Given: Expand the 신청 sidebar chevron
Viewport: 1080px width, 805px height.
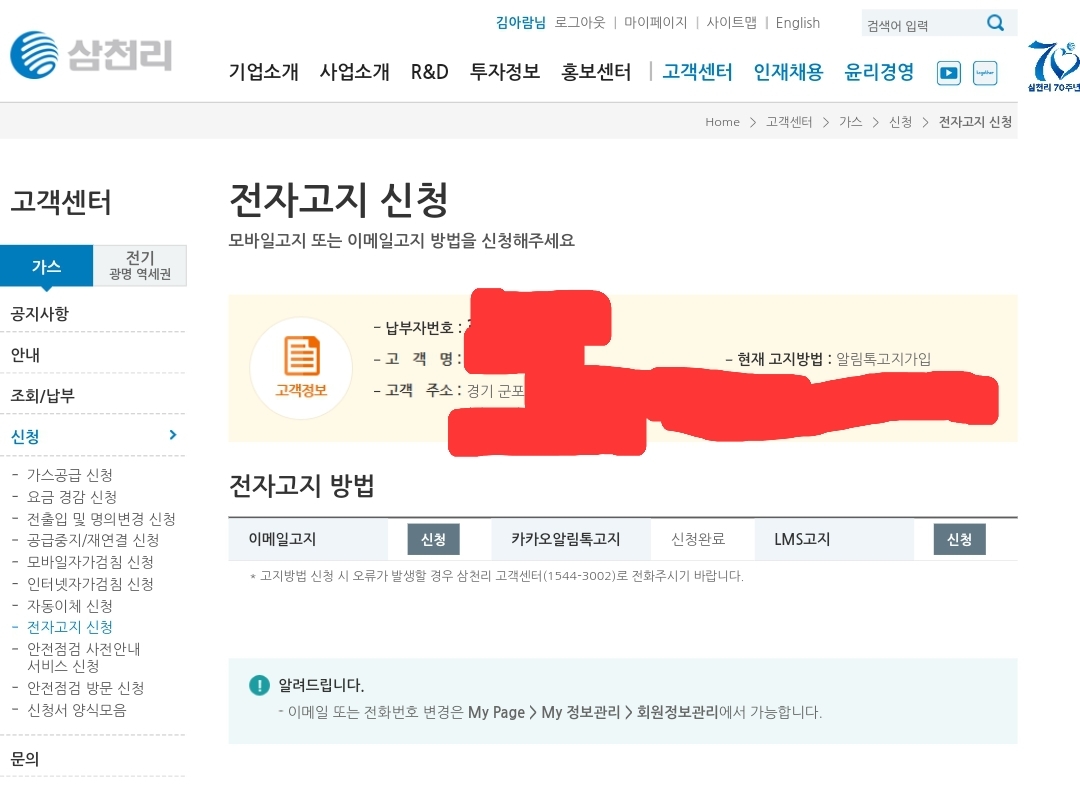Looking at the screenshot, I should [x=173, y=435].
